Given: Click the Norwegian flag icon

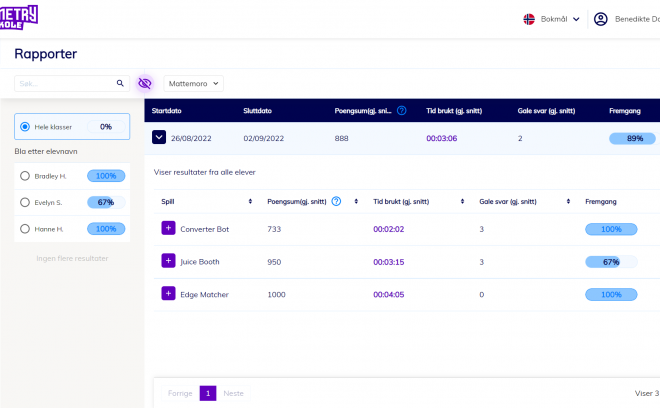Looking at the screenshot, I should point(529,19).
